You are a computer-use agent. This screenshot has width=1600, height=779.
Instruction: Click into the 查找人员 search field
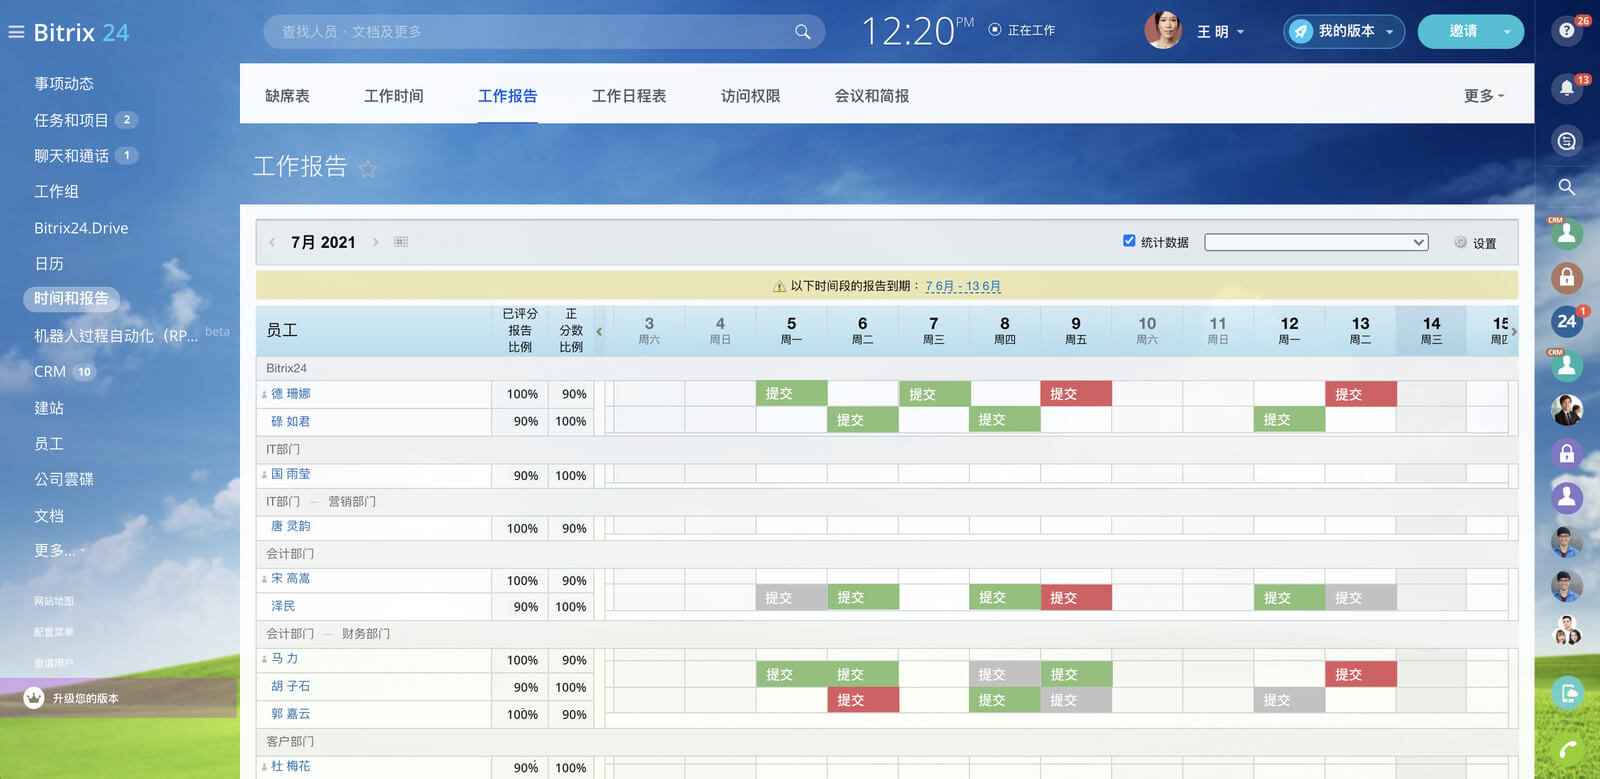(530, 32)
